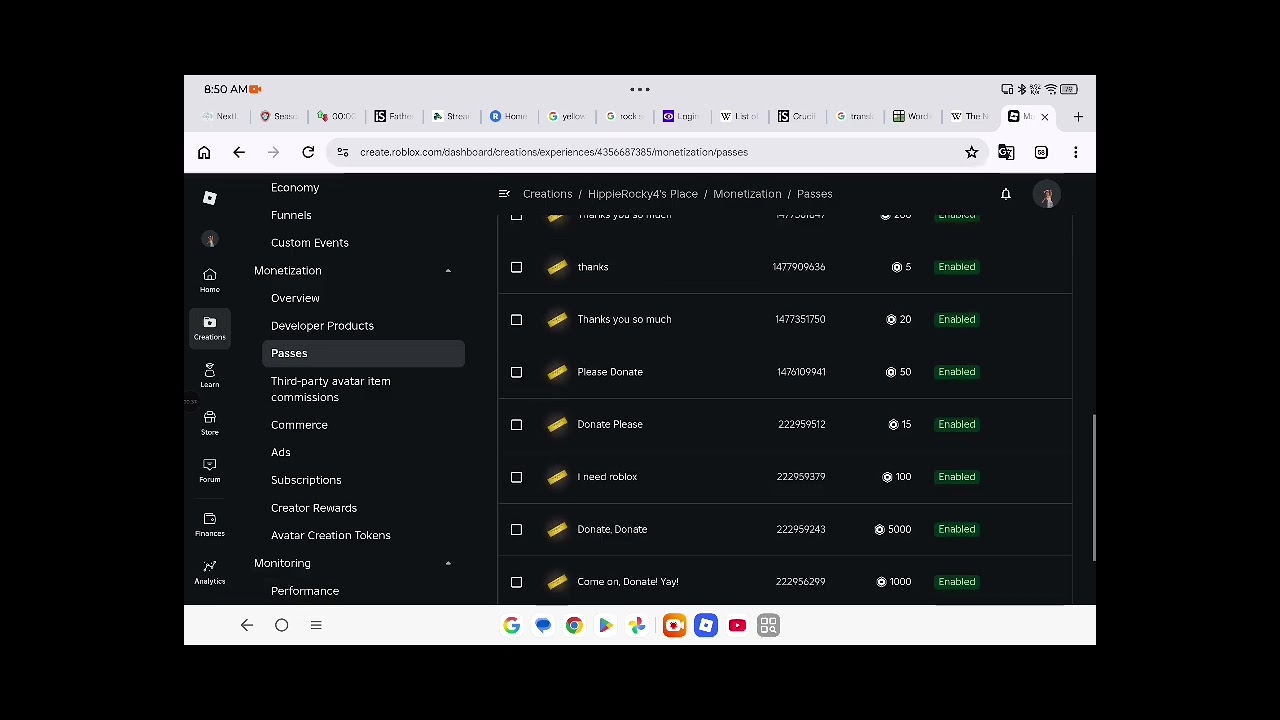The width and height of the screenshot is (1280, 720).
Task: Go to Monetization breadcrumb
Action: point(747,194)
